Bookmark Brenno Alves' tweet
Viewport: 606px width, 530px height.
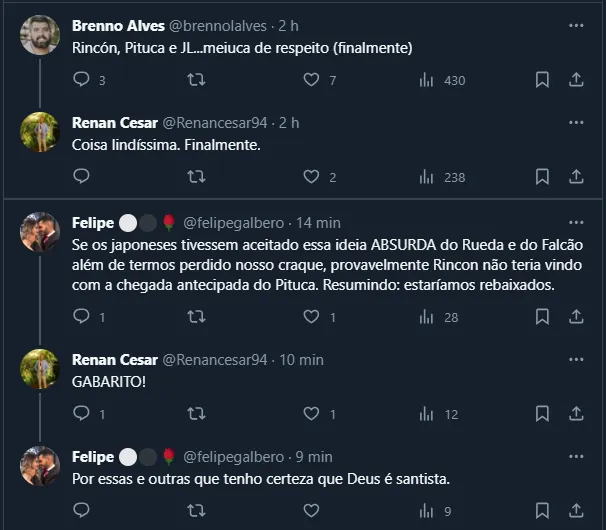pyautogui.click(x=541, y=79)
